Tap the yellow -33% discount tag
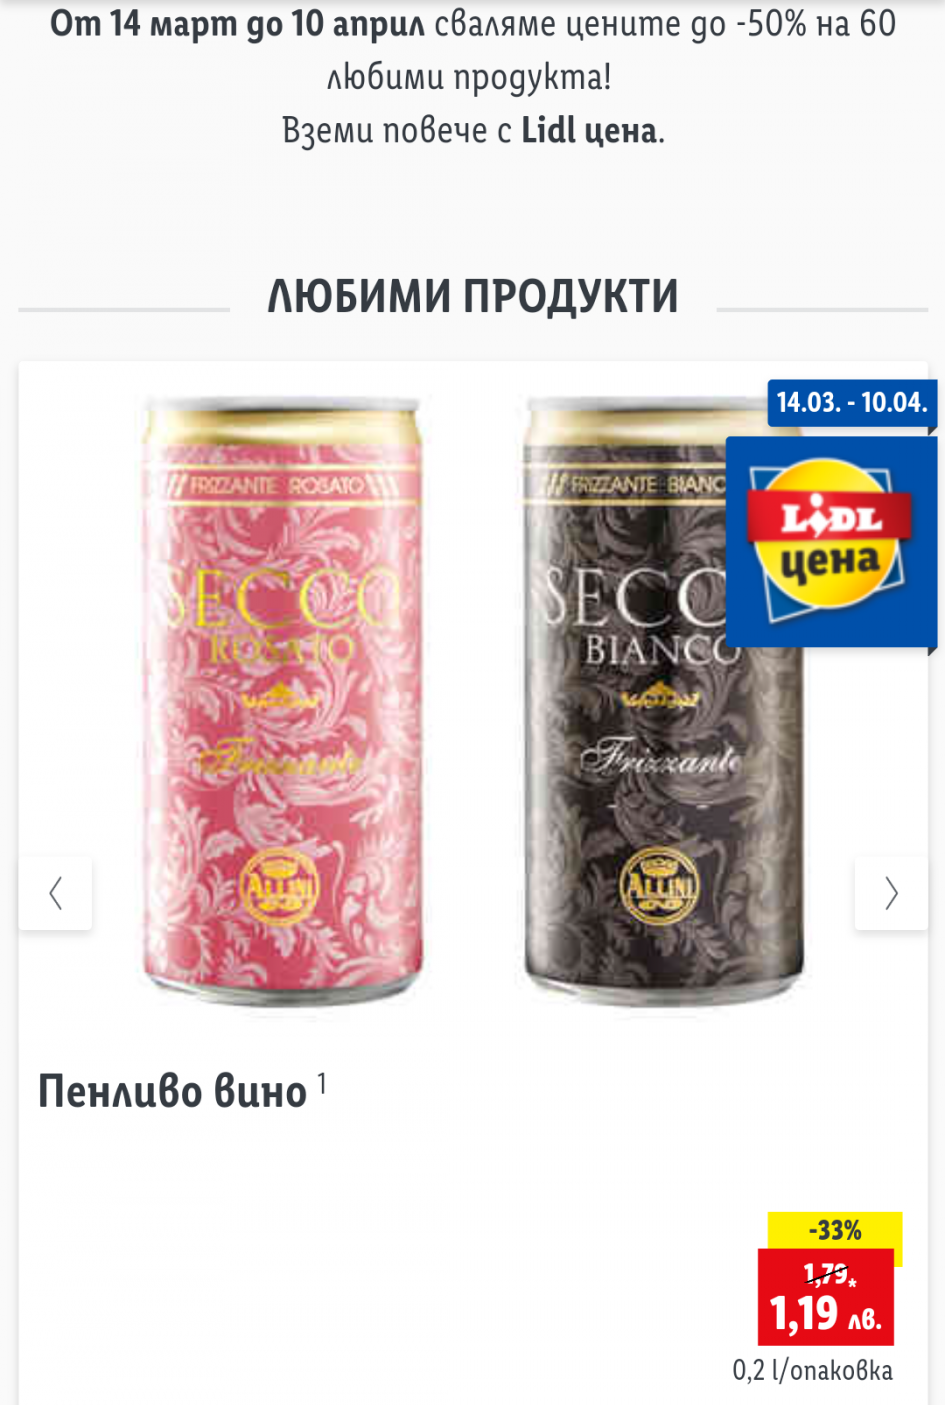The width and height of the screenshot is (945, 1405). (x=835, y=1230)
